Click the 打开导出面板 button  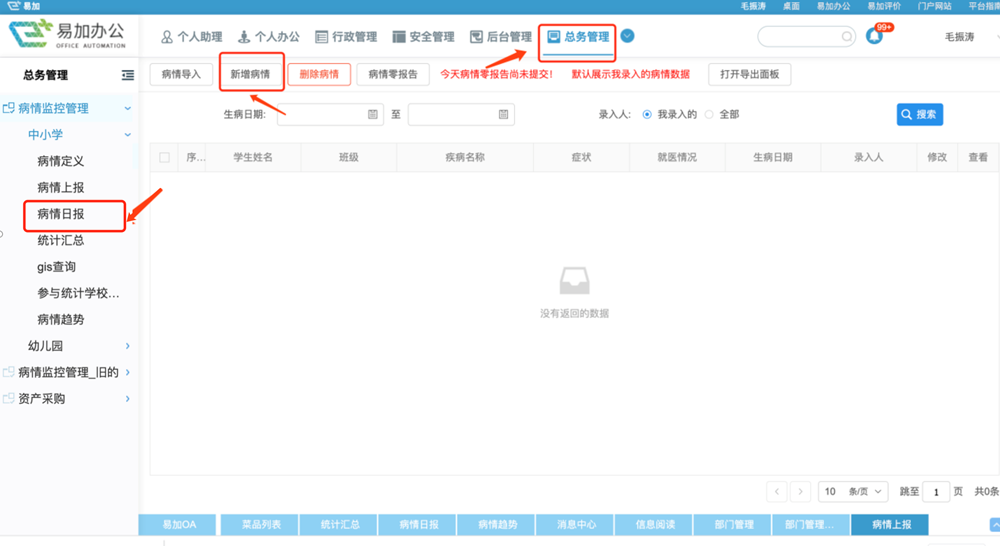pos(749,75)
